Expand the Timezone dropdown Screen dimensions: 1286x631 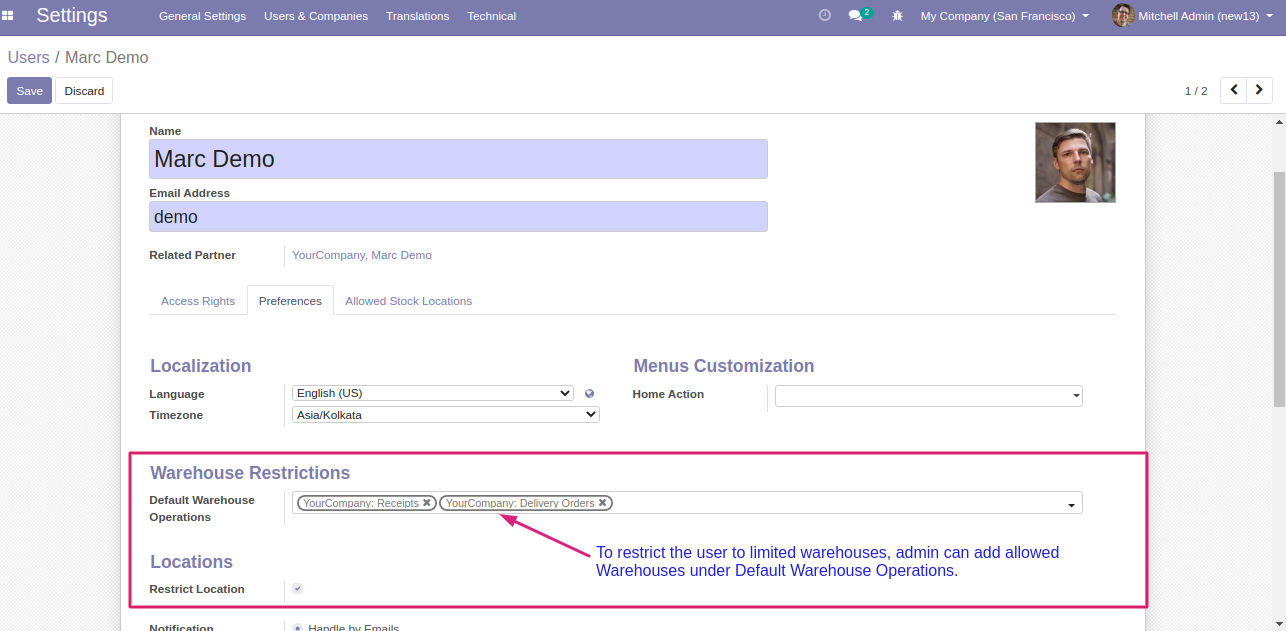[x=445, y=415]
